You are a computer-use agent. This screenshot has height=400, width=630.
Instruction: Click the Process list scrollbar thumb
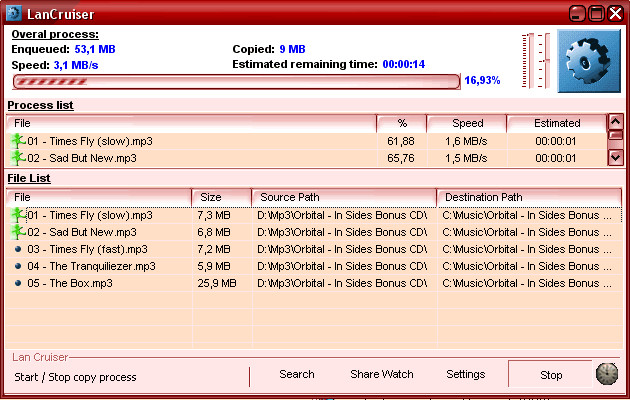[616, 135]
